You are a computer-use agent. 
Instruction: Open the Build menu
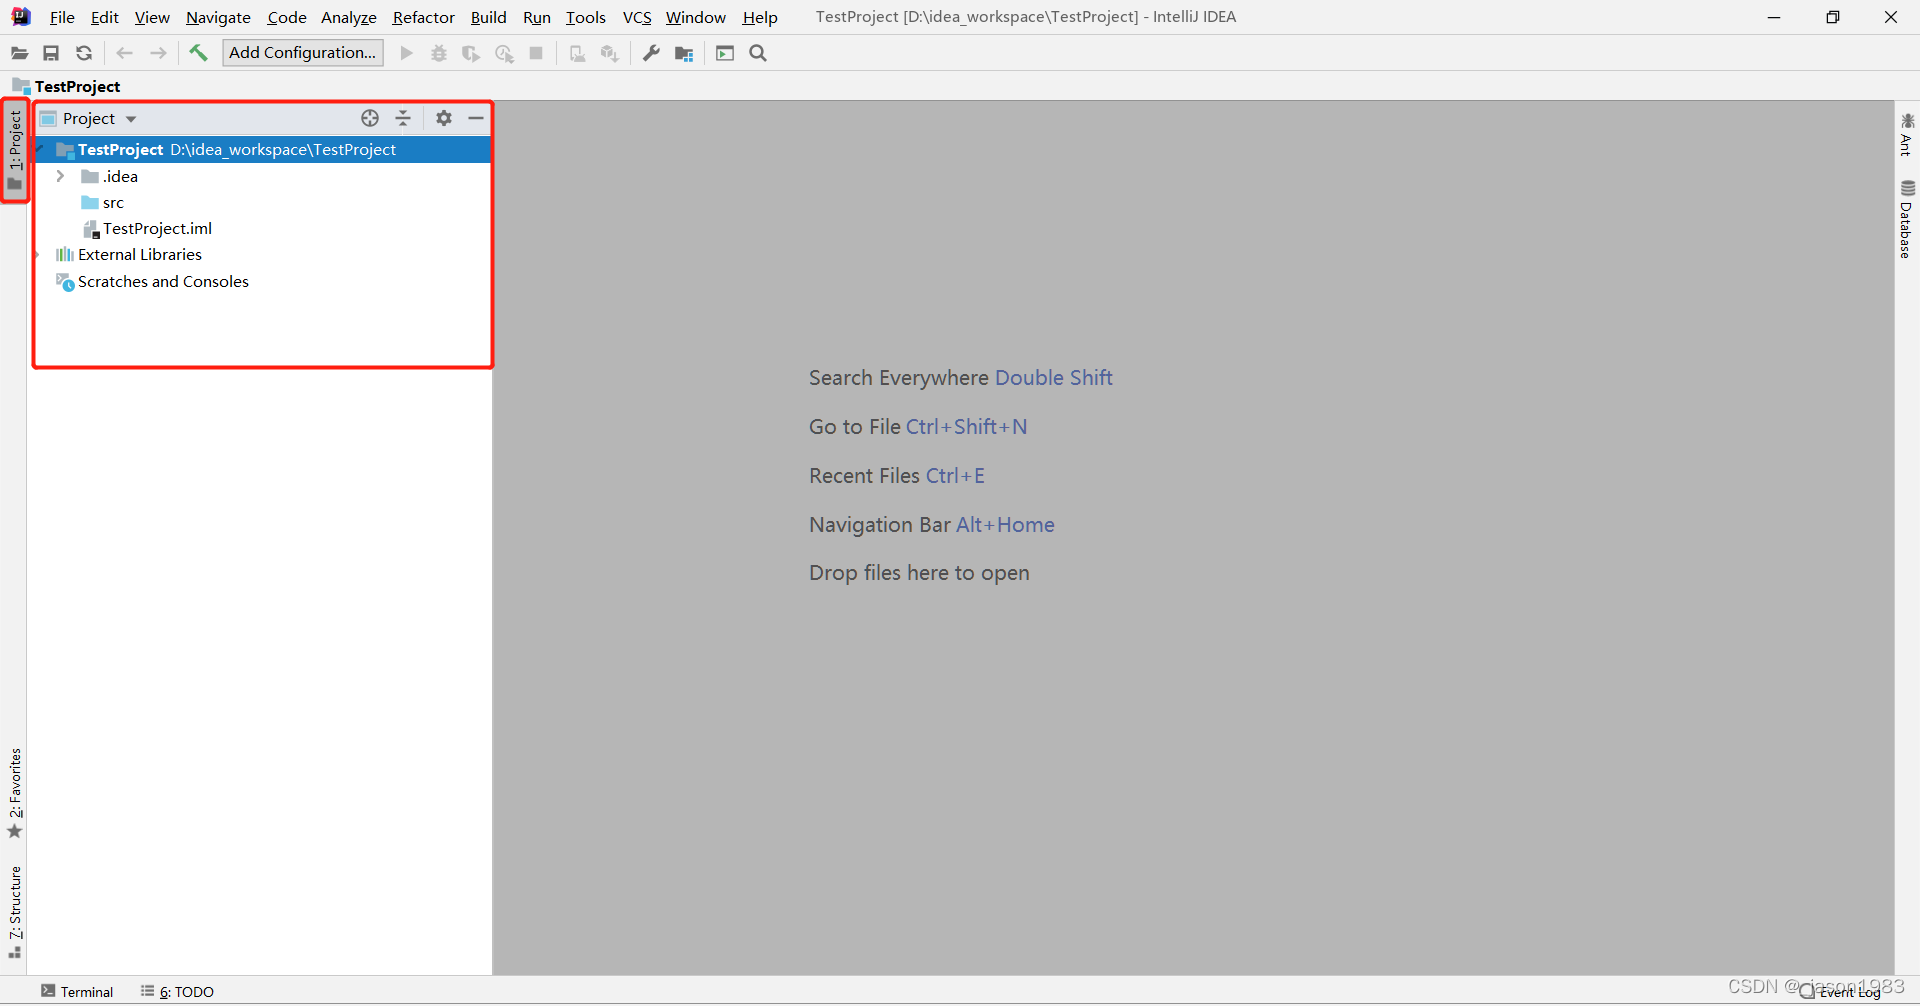pos(488,17)
